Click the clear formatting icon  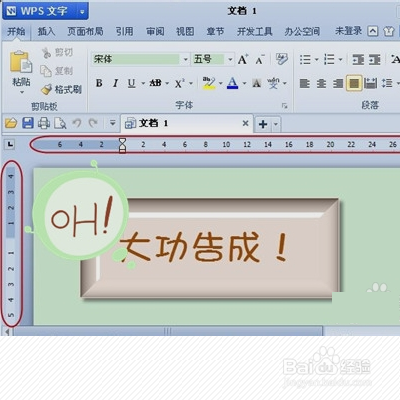[x=282, y=59]
